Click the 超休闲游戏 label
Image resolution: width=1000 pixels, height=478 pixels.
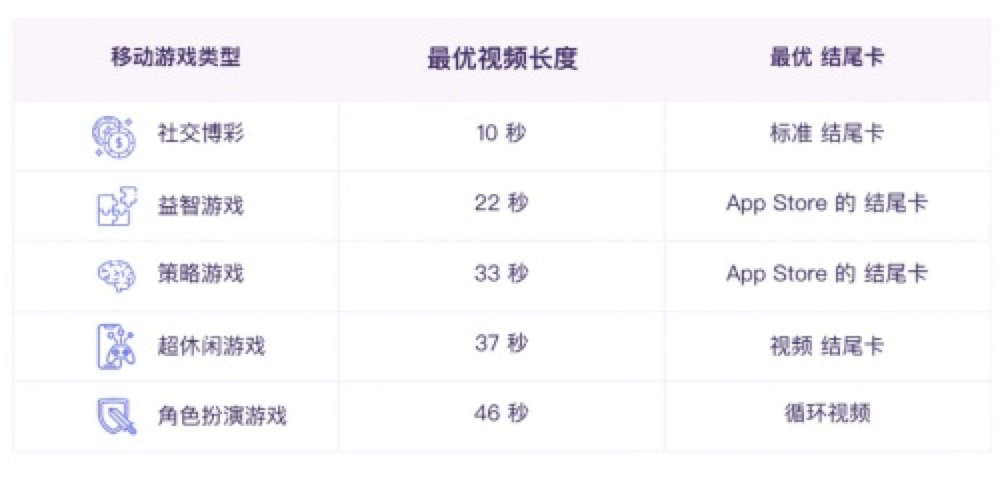click(210, 345)
